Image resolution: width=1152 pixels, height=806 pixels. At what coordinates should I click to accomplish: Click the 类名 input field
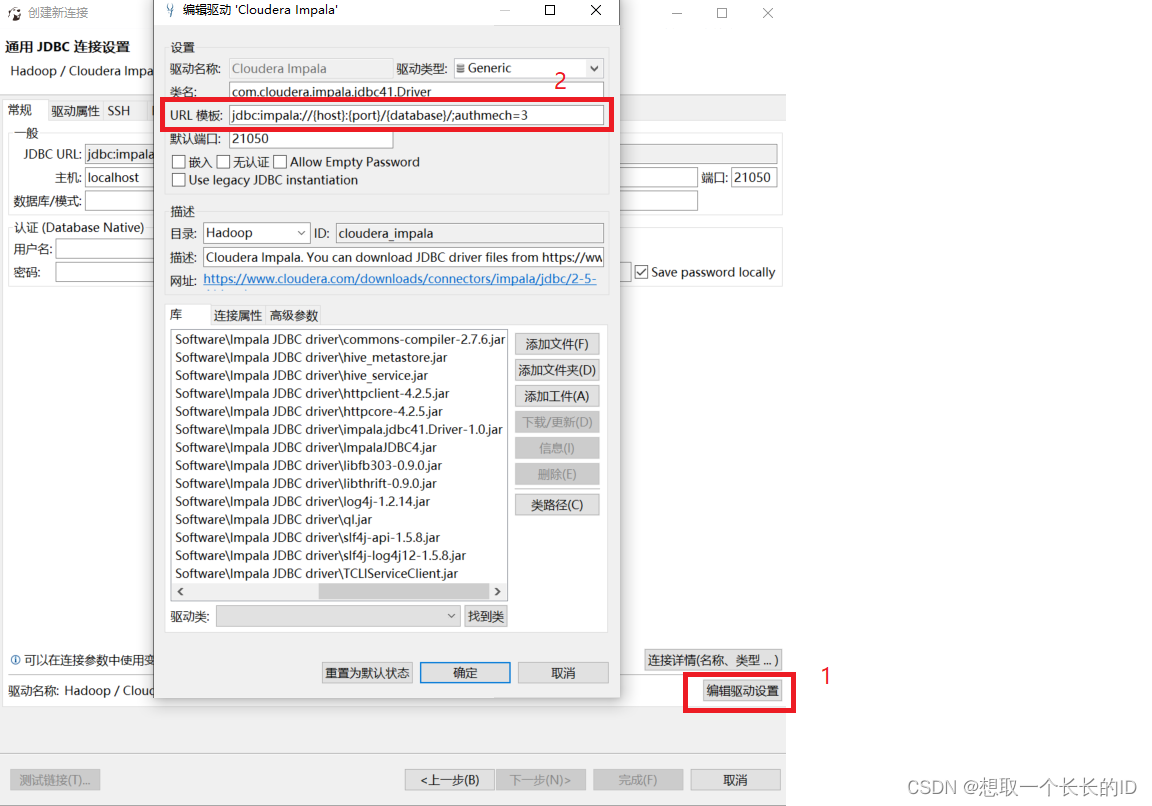pos(417,91)
